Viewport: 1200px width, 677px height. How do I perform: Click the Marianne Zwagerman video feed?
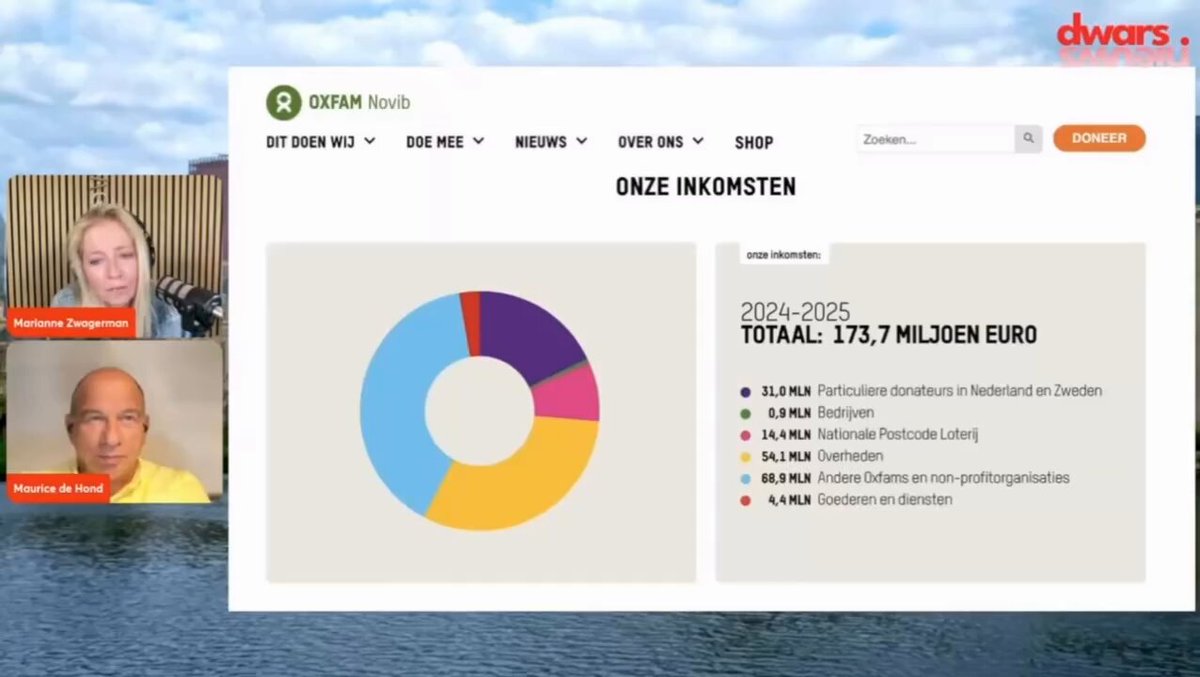pyautogui.click(x=116, y=256)
